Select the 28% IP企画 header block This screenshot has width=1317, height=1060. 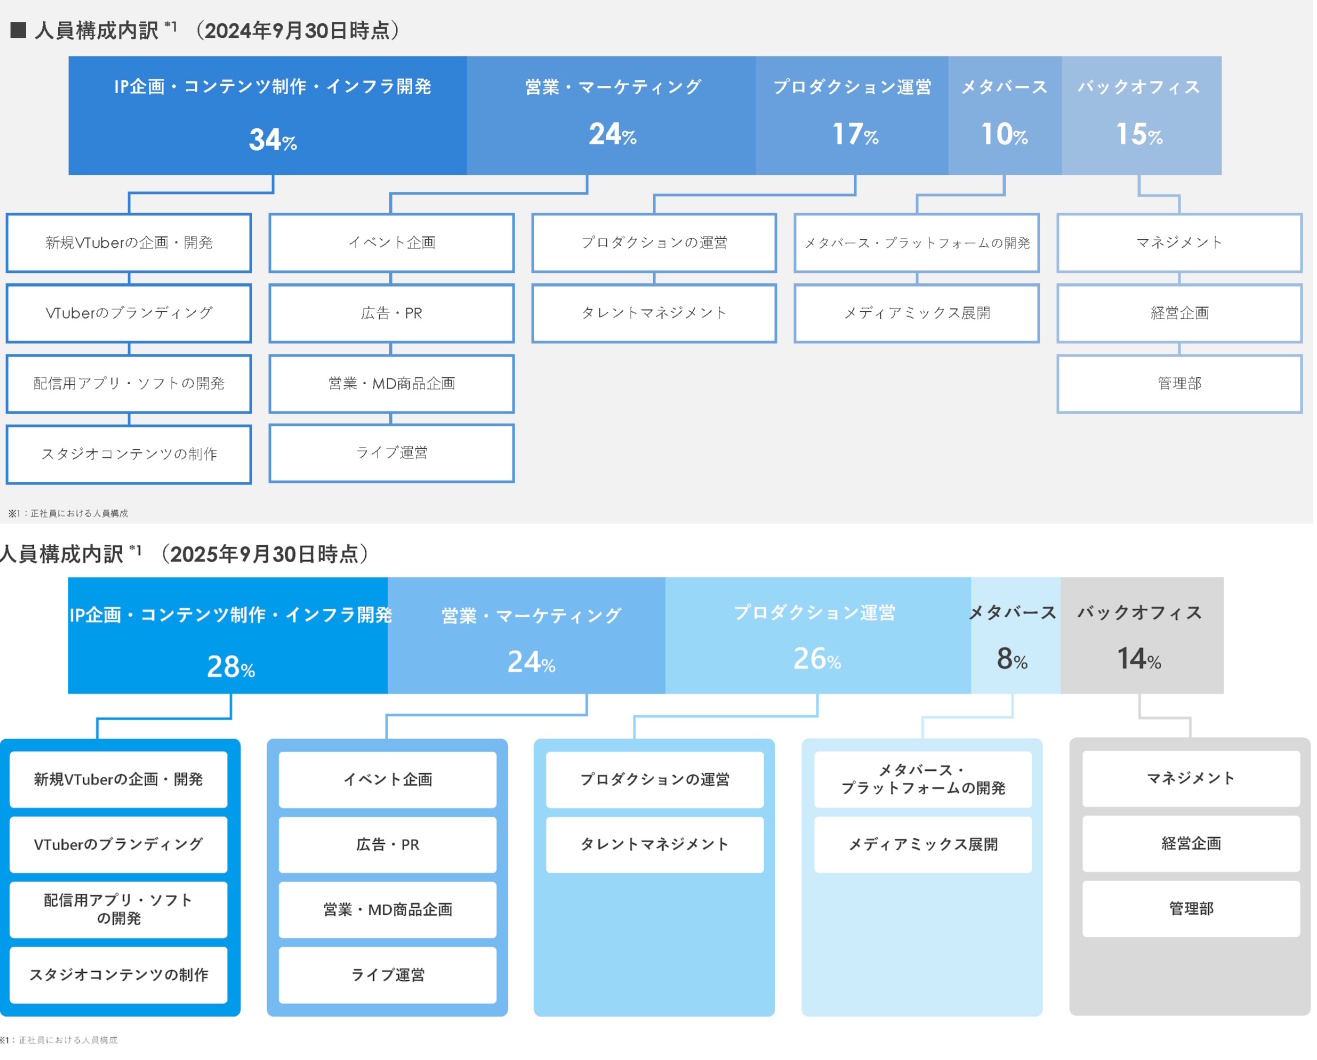(228, 636)
